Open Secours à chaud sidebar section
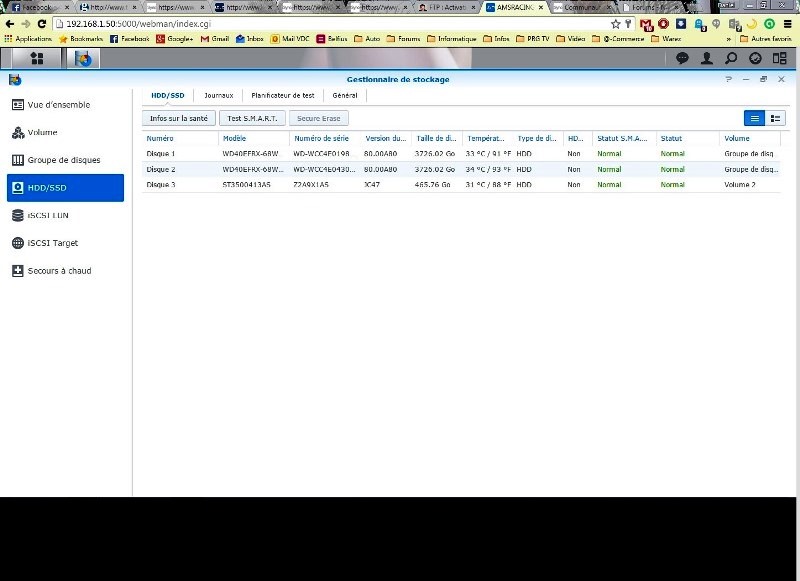The height and width of the screenshot is (581, 800). (x=65, y=271)
